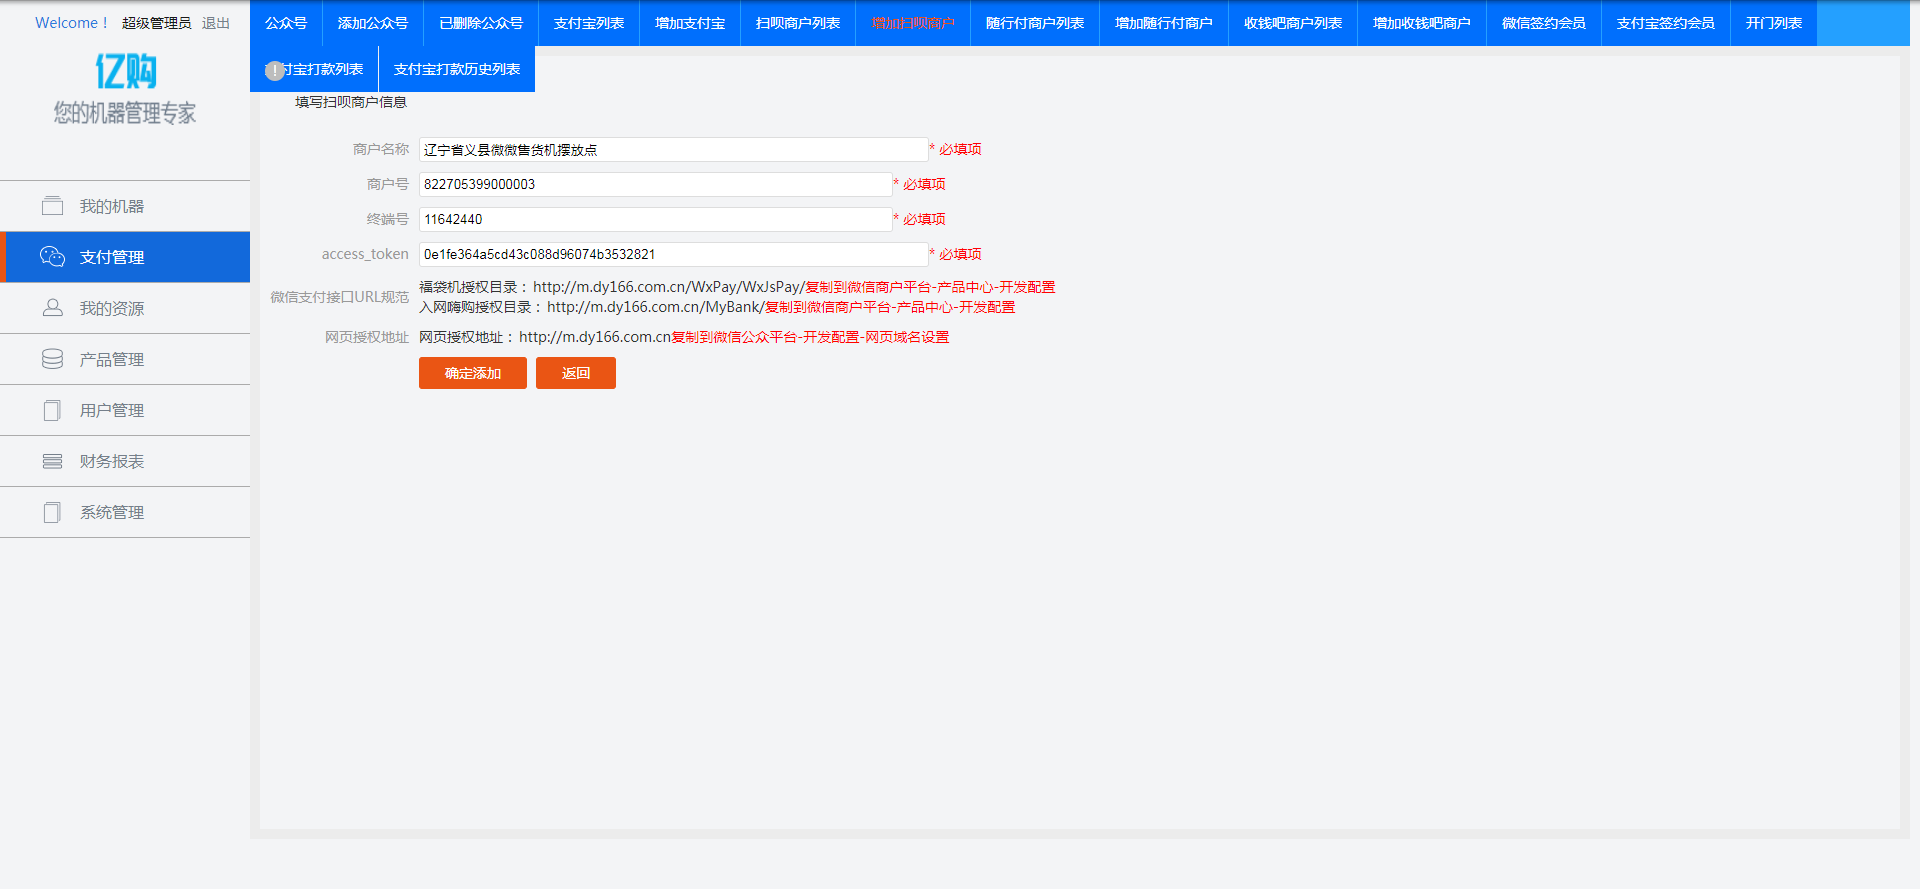1920x889 pixels.
Task: Open 系统管理 using its sidebar icon
Action: pyautogui.click(x=52, y=512)
